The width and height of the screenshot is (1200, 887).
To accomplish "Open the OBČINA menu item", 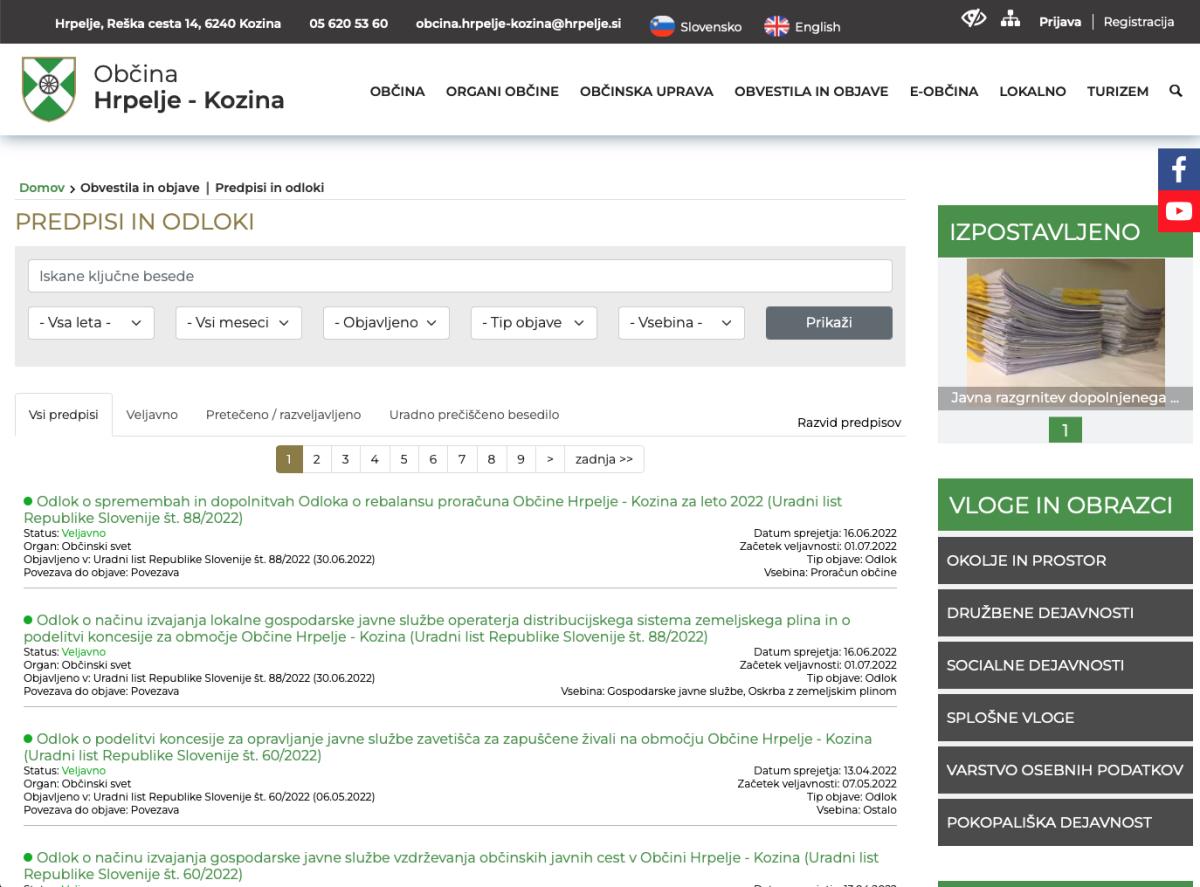I will click(397, 91).
